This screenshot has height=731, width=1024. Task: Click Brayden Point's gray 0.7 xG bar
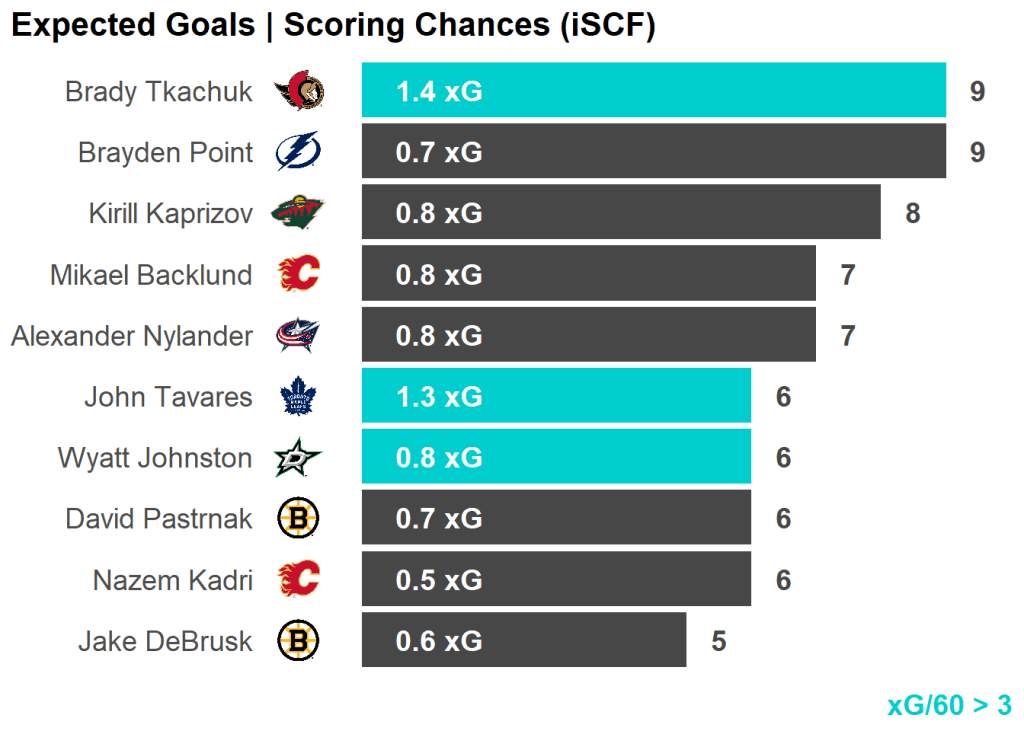[653, 153]
